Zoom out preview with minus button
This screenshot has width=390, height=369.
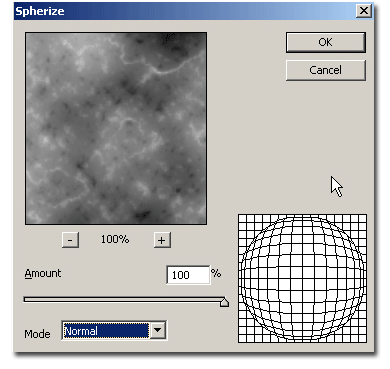point(70,240)
